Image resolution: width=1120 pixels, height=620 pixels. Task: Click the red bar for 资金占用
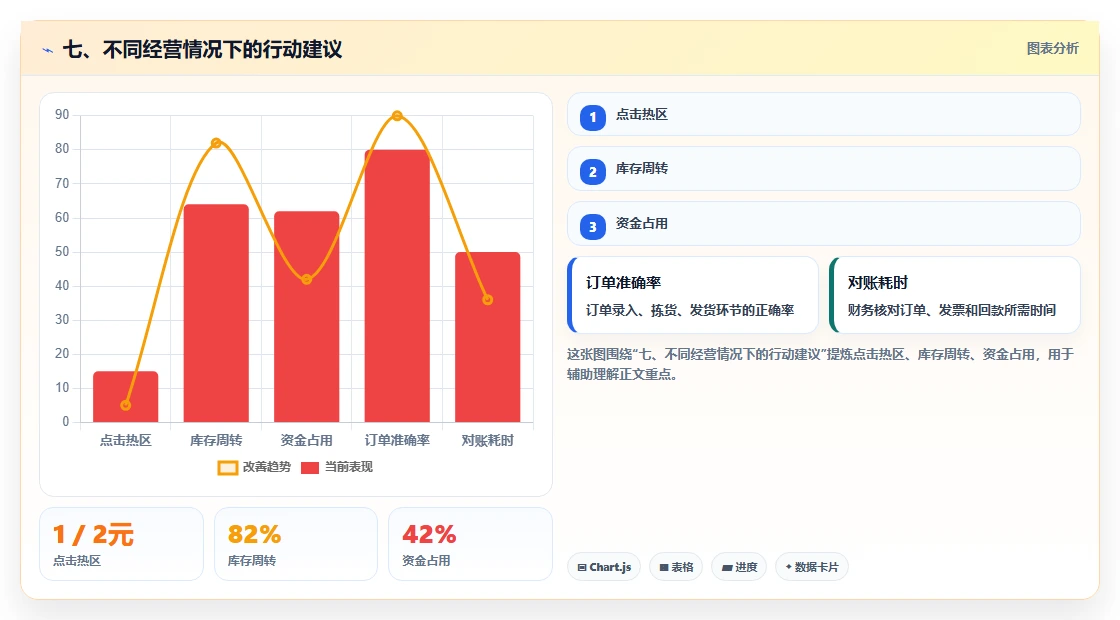(x=306, y=316)
